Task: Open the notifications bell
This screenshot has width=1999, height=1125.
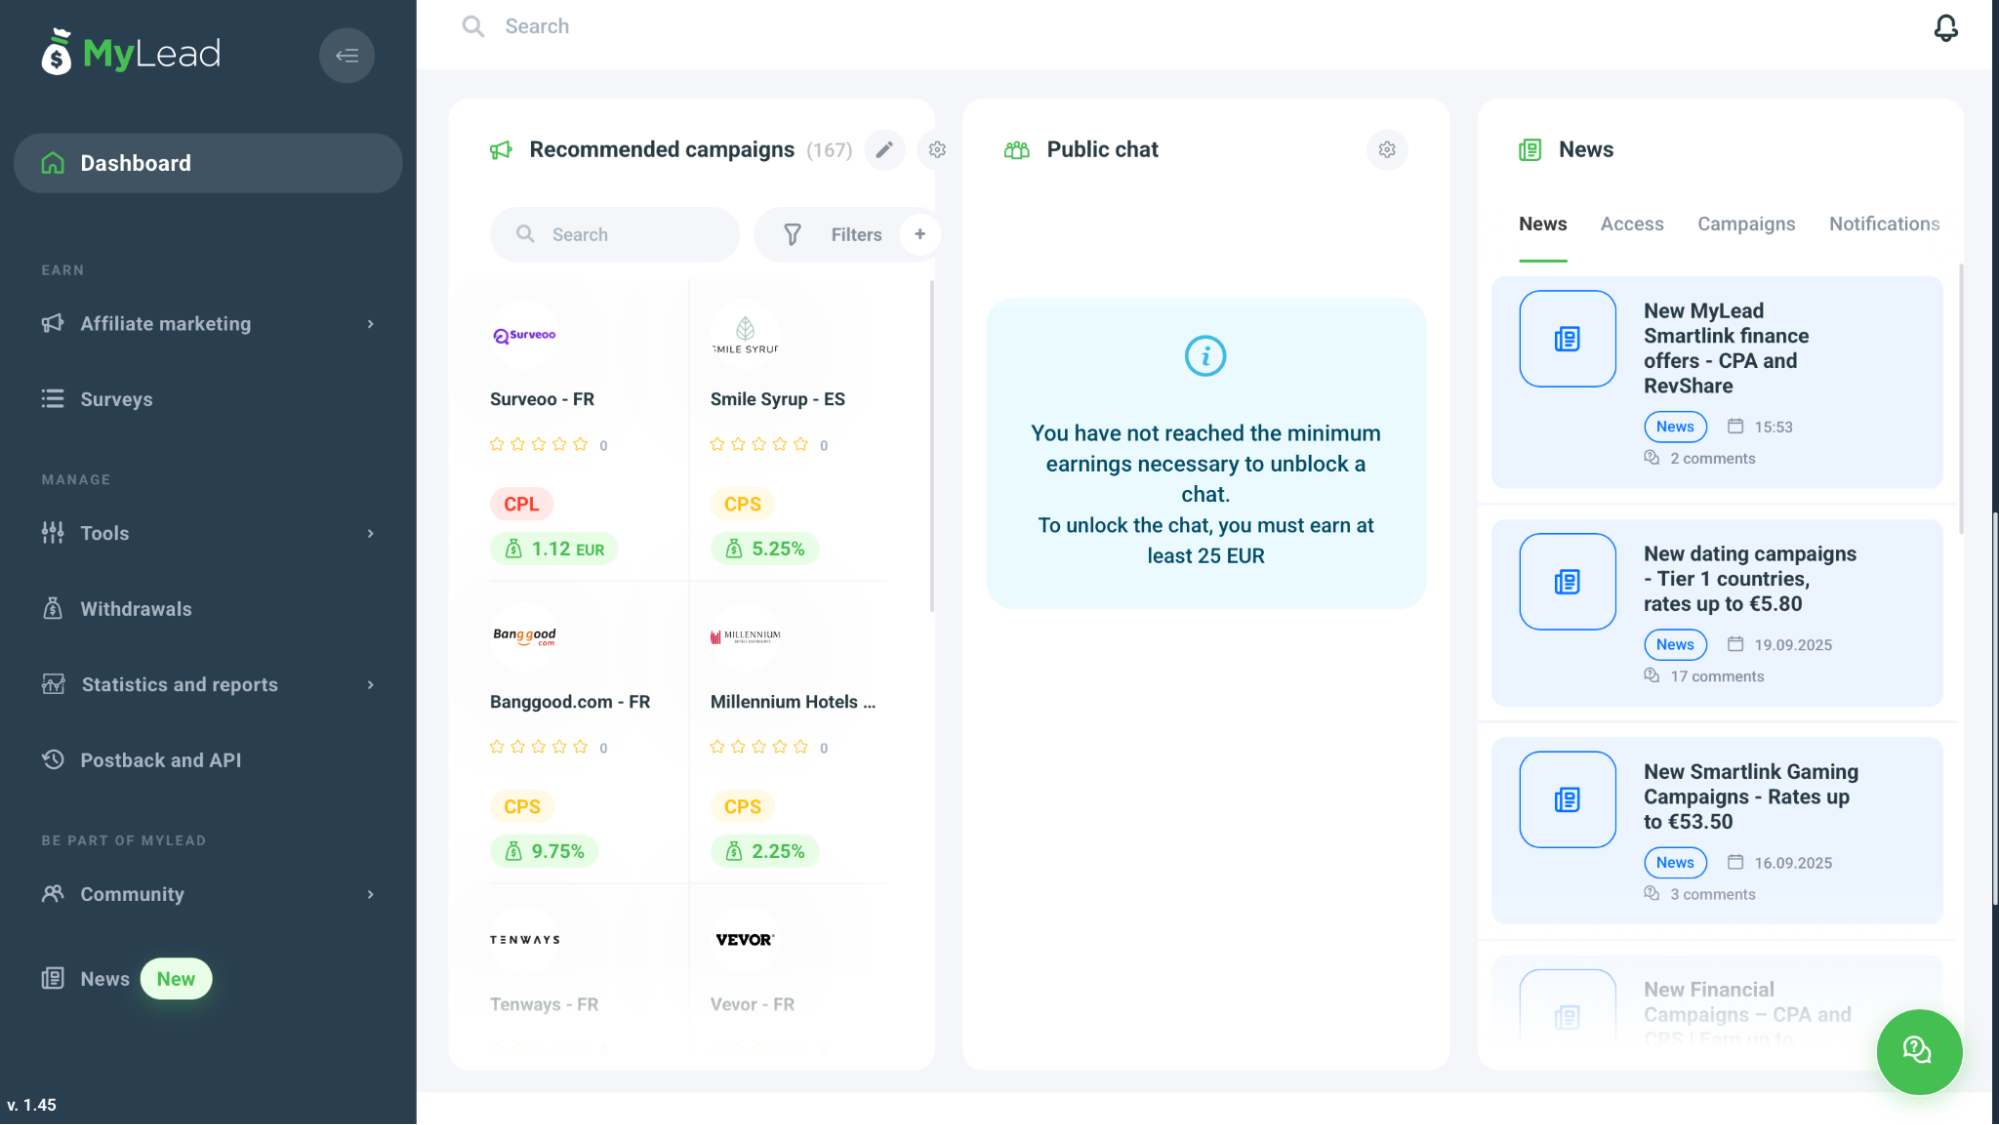Action: 1945,27
